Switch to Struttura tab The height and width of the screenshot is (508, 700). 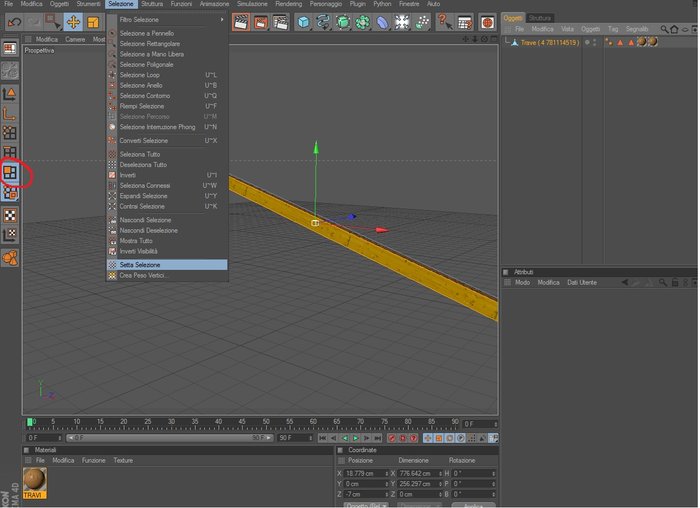(x=540, y=18)
